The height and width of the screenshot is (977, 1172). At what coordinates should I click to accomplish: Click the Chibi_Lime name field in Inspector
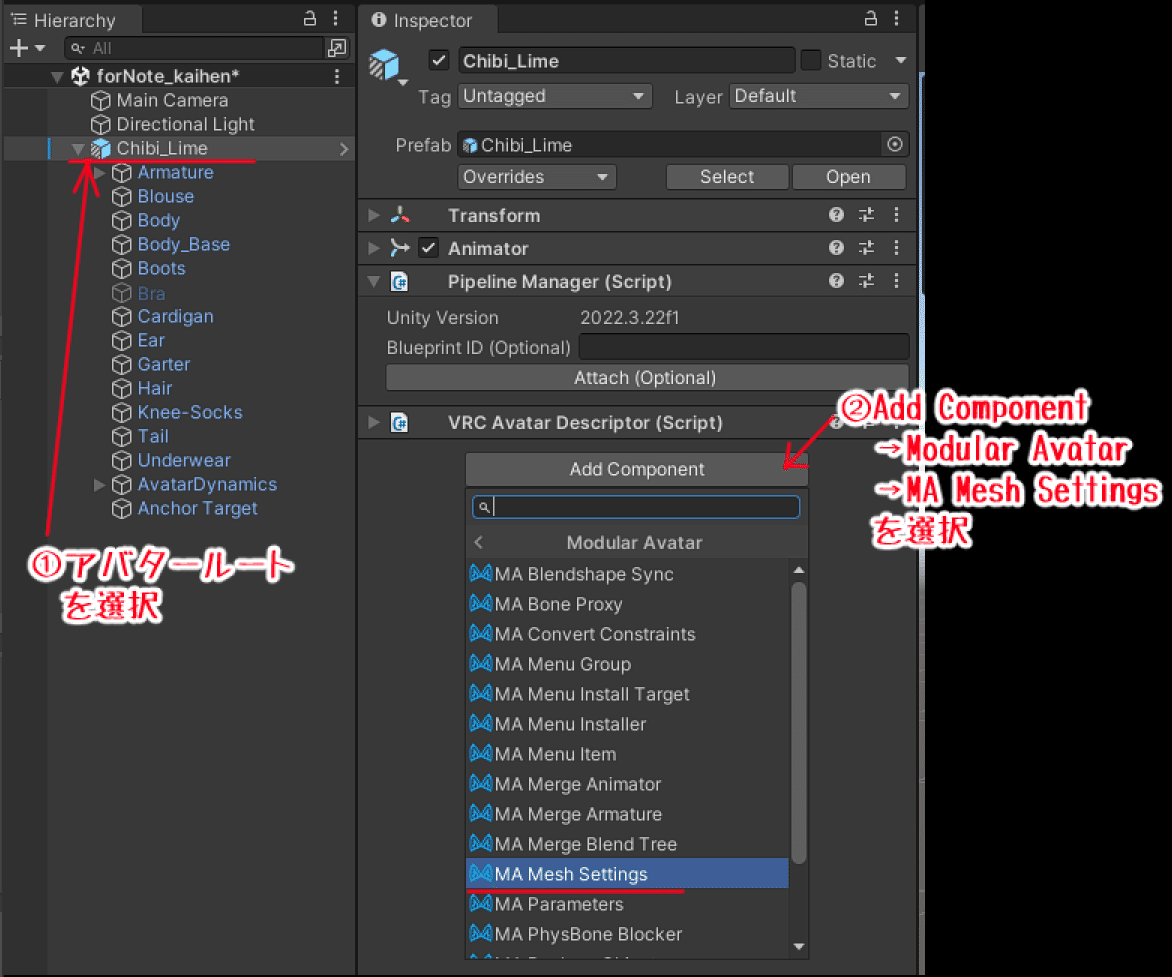[x=626, y=61]
